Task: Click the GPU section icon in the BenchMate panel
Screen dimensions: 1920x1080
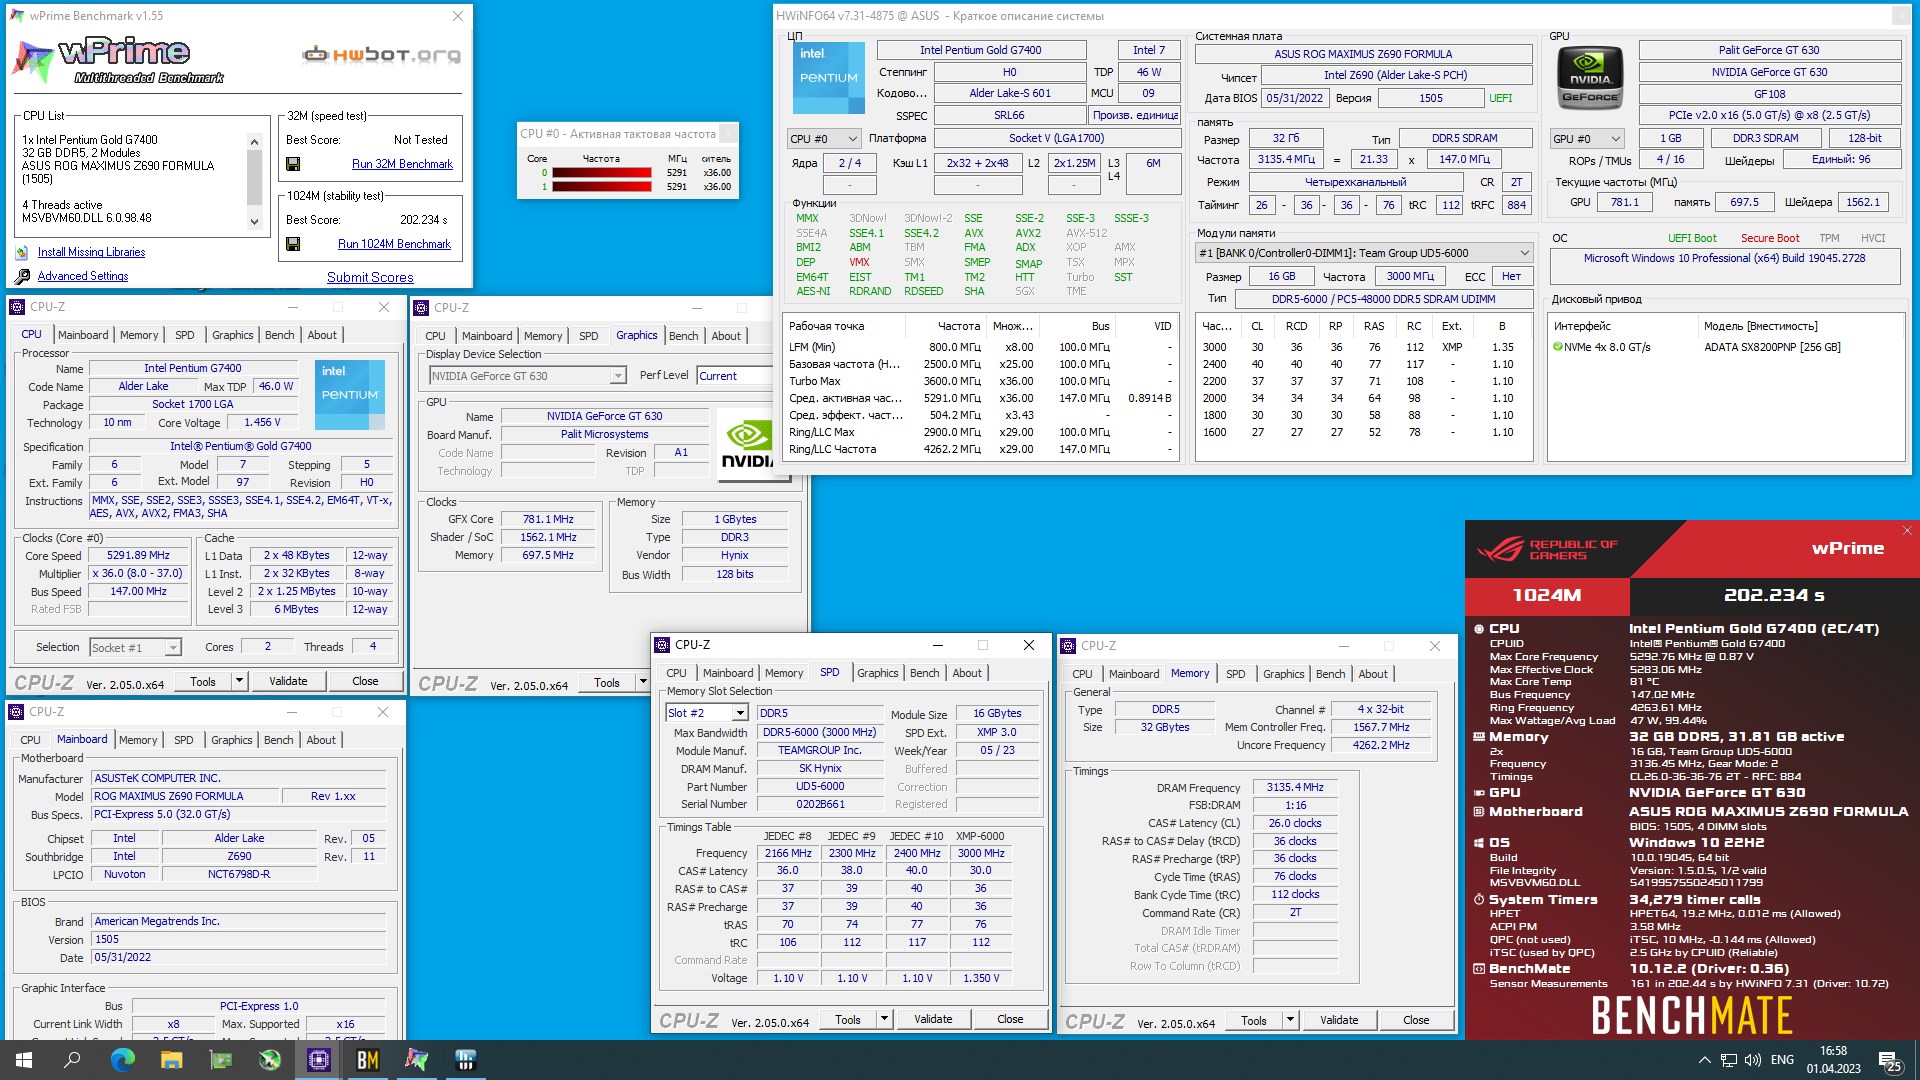Action: click(x=1479, y=793)
